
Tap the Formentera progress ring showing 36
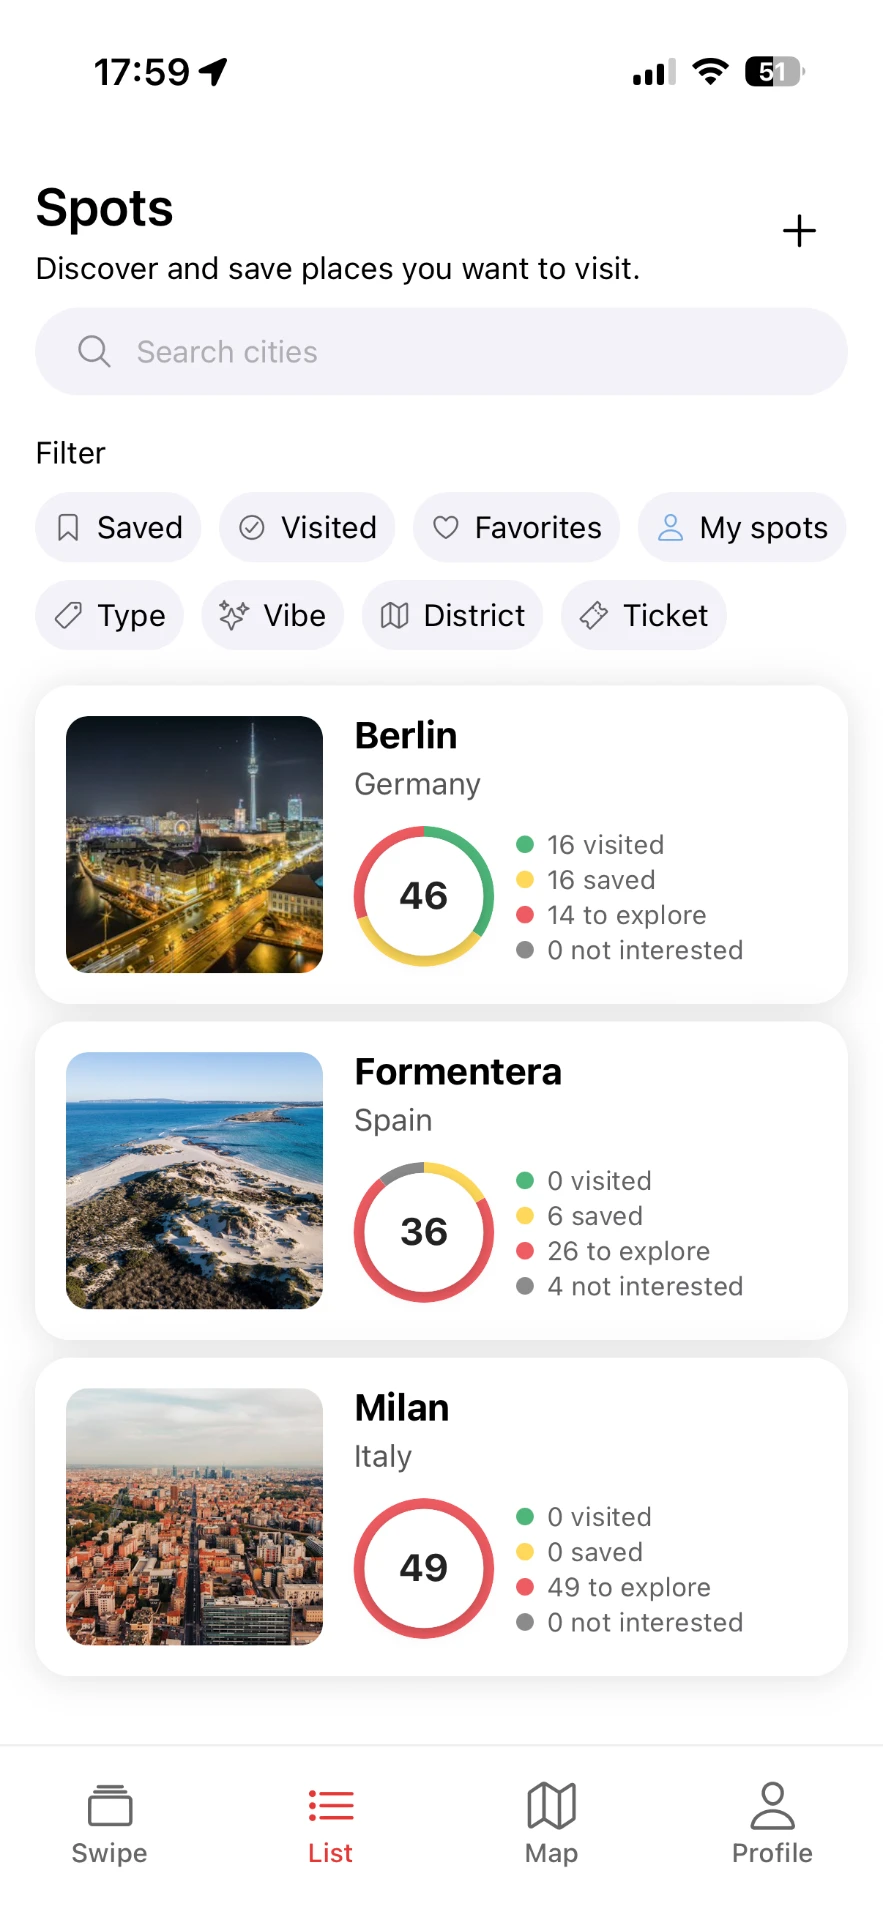(x=424, y=1232)
